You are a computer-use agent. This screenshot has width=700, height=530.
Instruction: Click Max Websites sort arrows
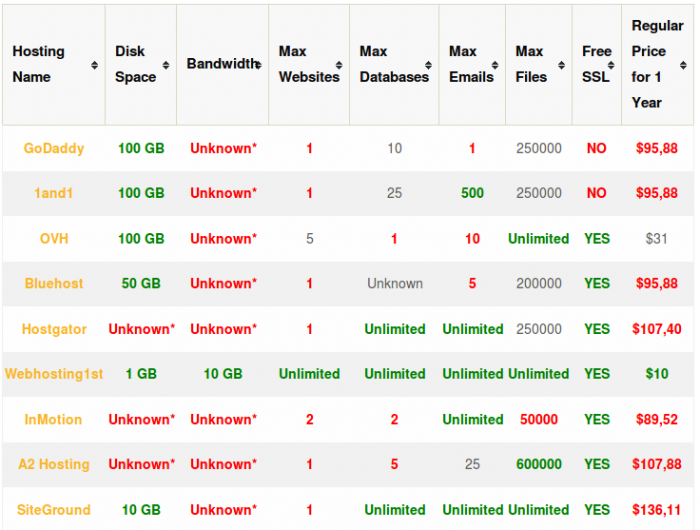339,65
